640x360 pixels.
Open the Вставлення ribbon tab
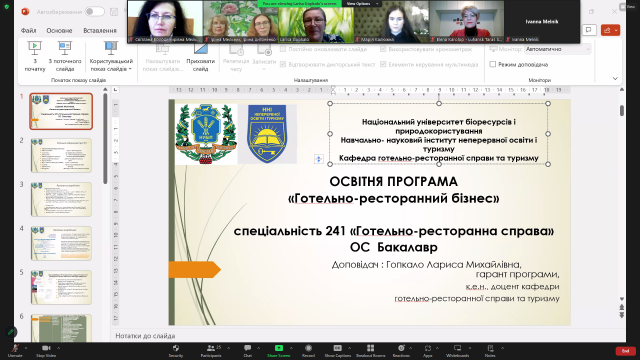click(x=100, y=31)
